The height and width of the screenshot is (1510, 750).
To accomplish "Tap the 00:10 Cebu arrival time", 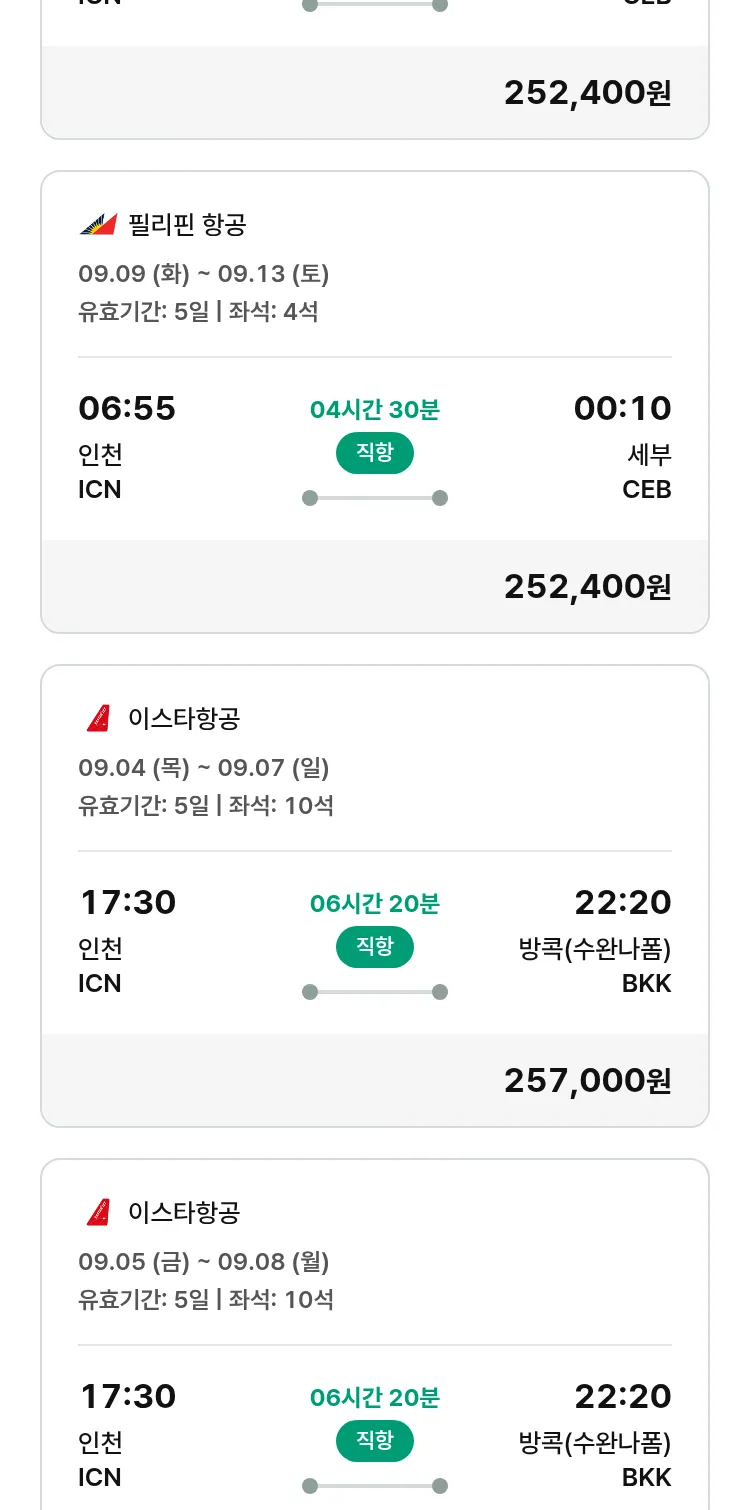I will (622, 408).
